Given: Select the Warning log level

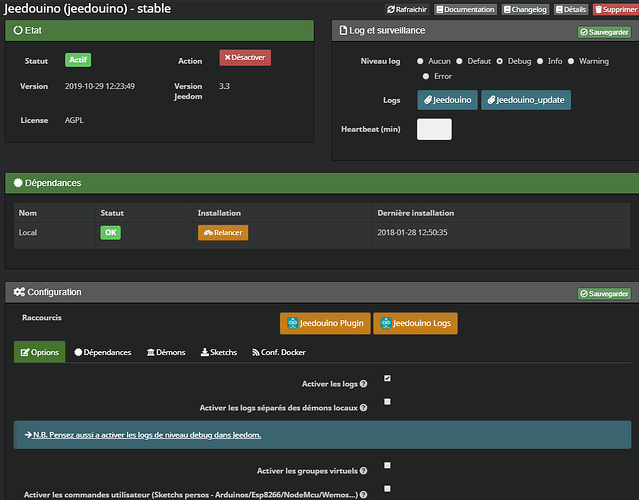Looking at the screenshot, I should click(571, 61).
